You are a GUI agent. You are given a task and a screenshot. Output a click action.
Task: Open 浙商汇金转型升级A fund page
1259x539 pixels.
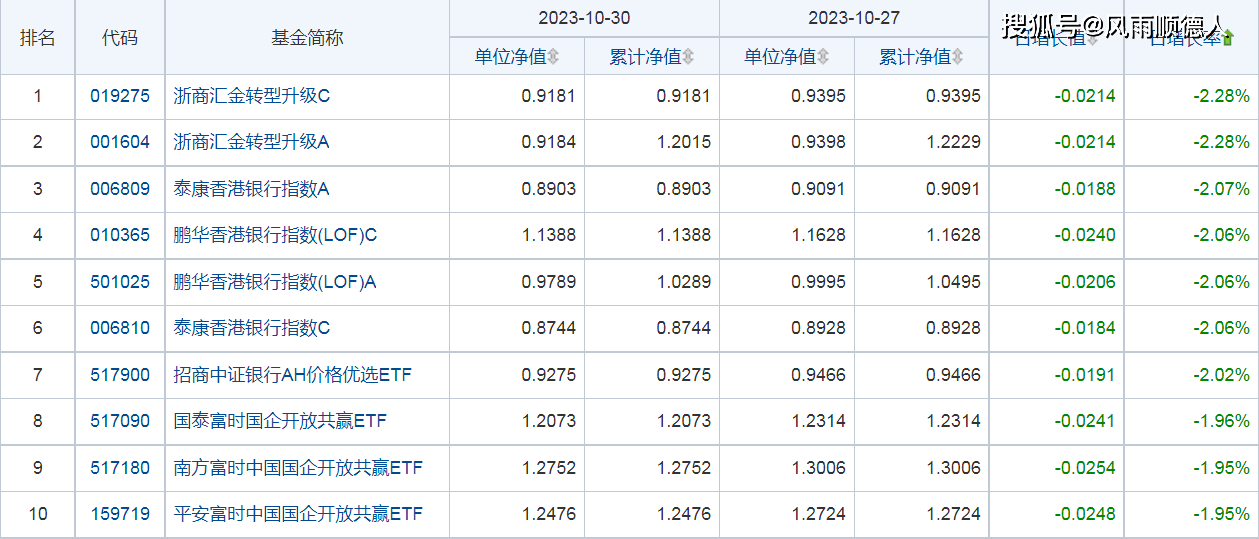pos(251,142)
